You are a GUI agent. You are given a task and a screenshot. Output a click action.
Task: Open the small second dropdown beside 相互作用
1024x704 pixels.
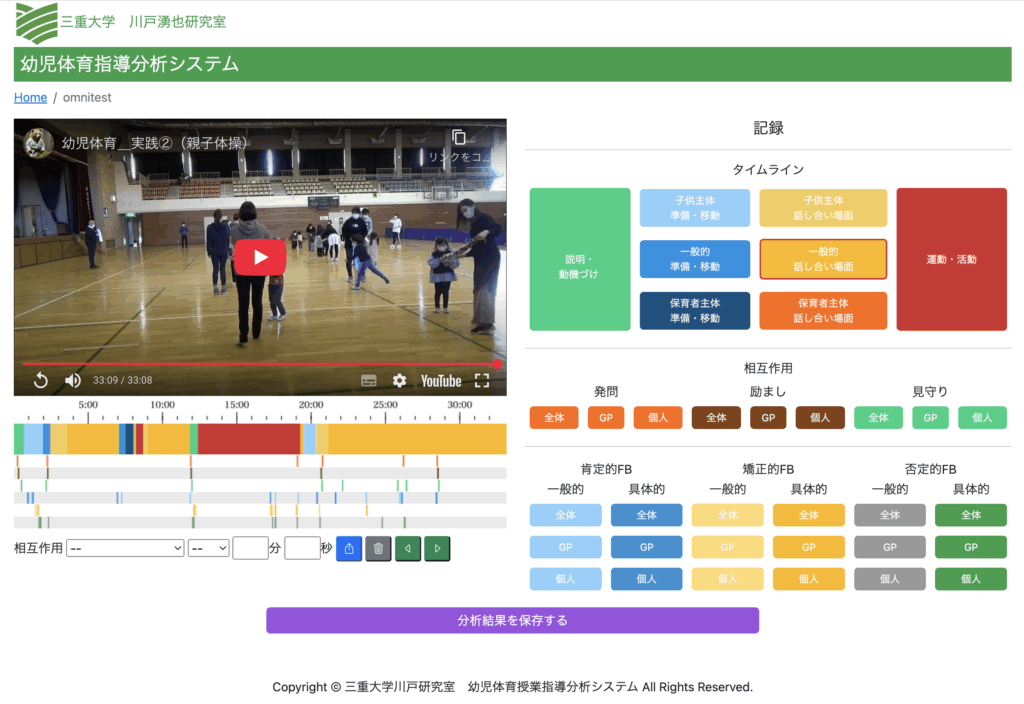point(209,548)
